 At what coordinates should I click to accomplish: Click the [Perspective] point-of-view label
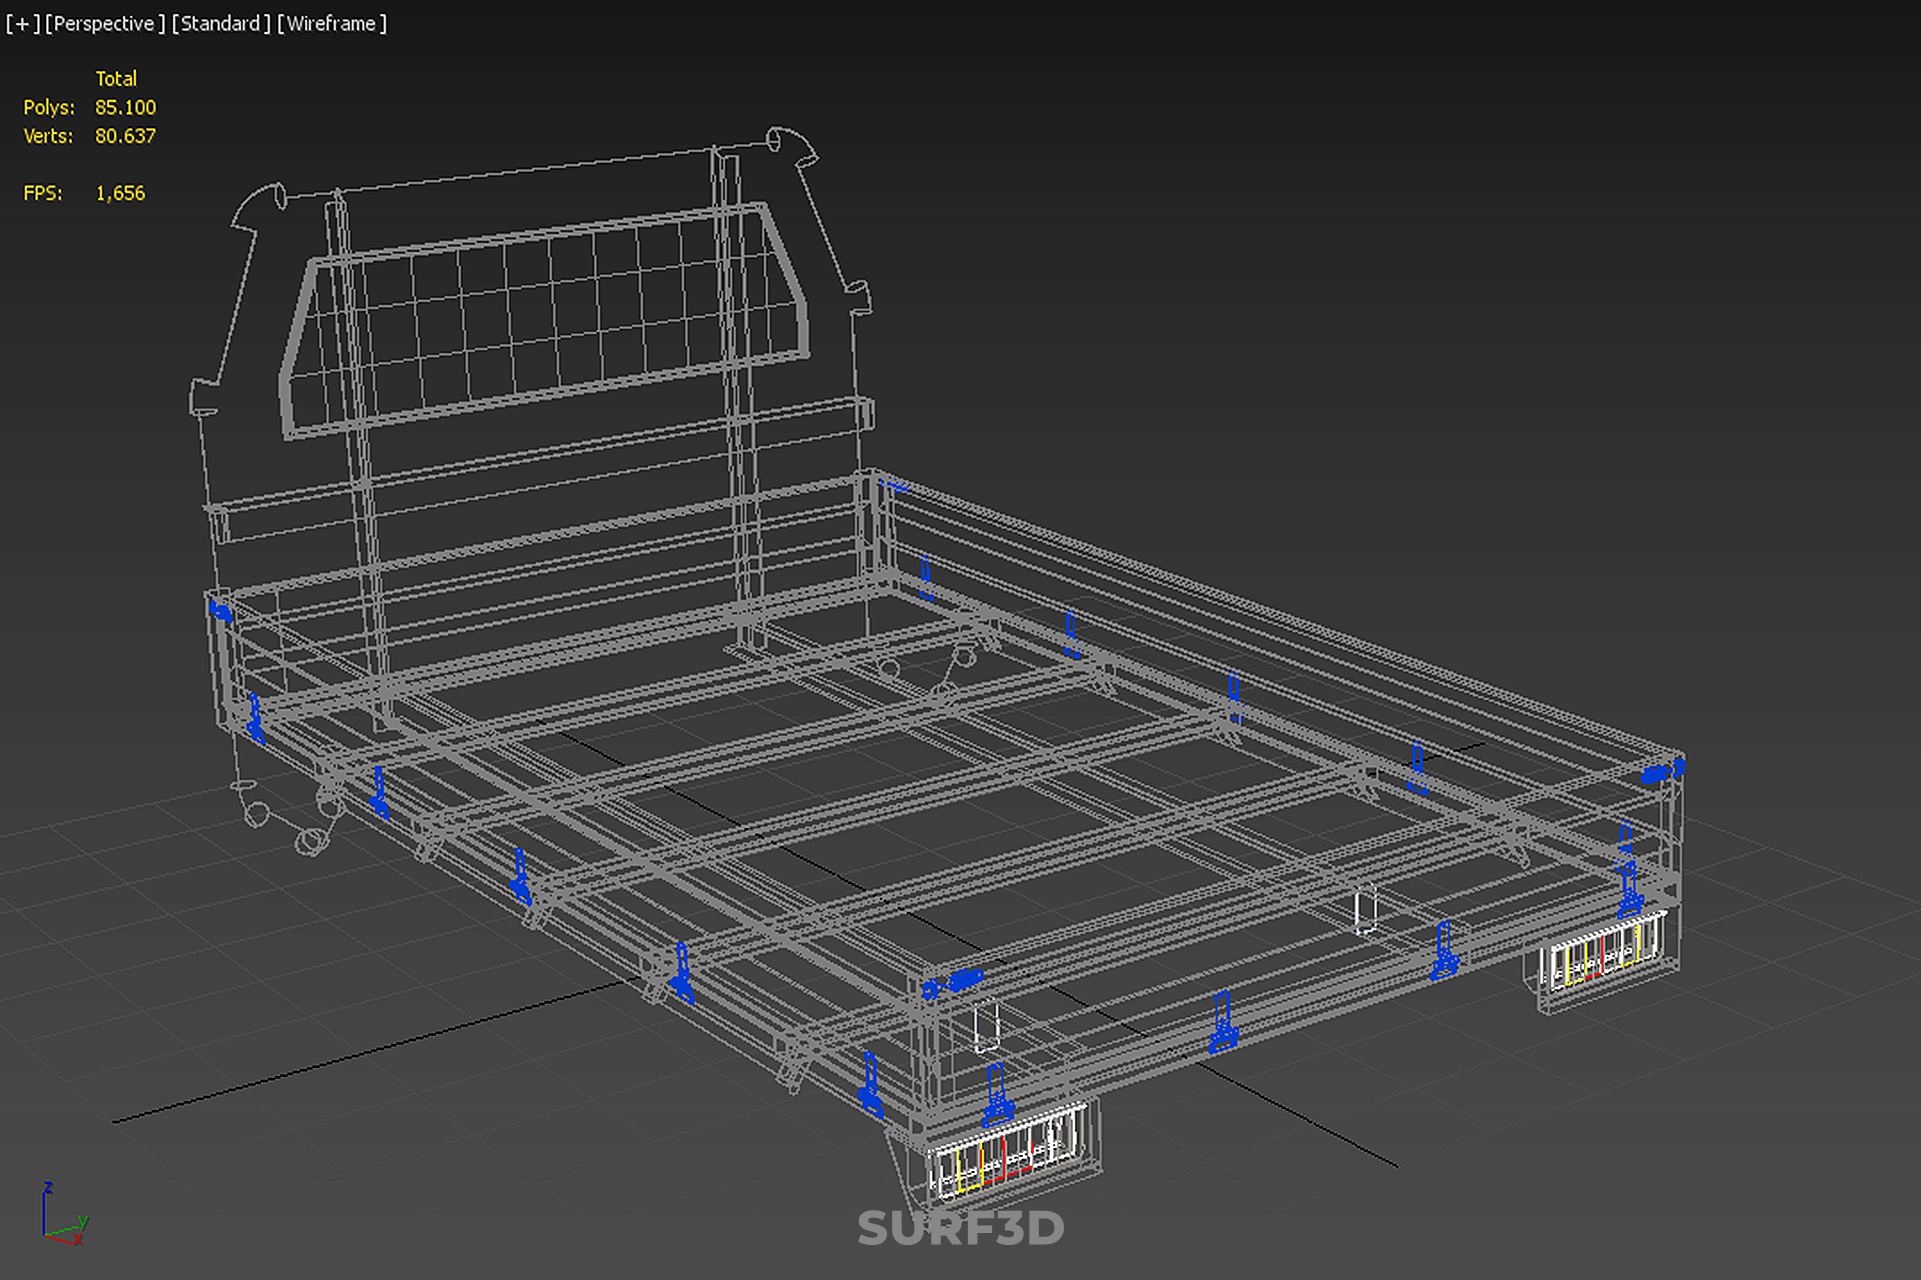pos(104,23)
